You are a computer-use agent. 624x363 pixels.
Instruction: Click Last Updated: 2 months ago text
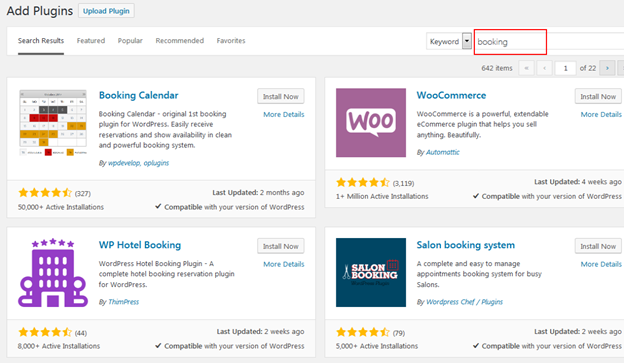(x=258, y=193)
